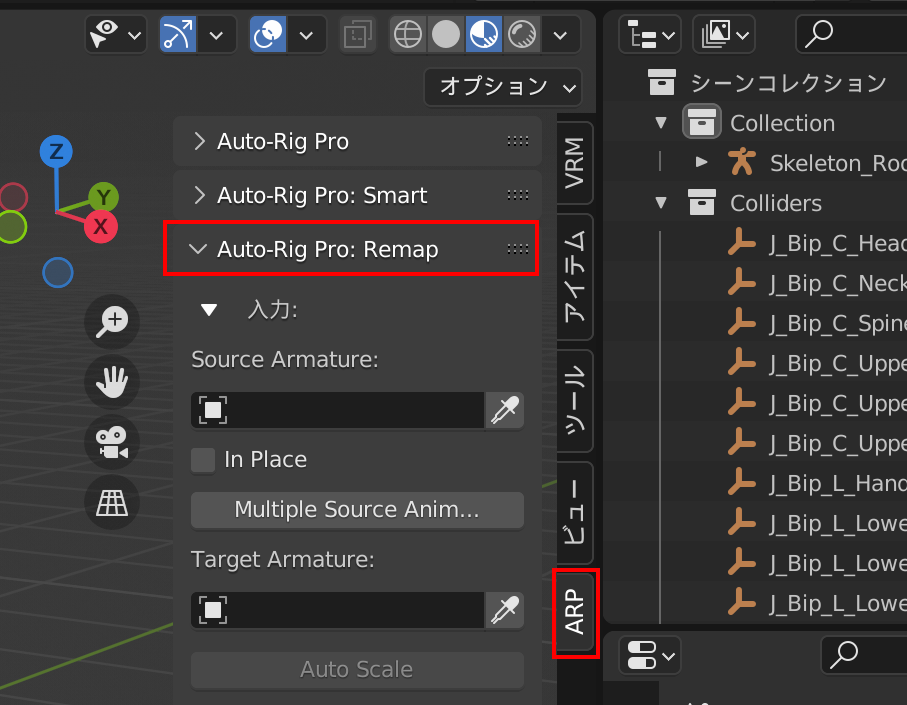Image resolution: width=907 pixels, height=705 pixels.
Task: Open the viewport object visibility dropdown
Action: point(116,35)
